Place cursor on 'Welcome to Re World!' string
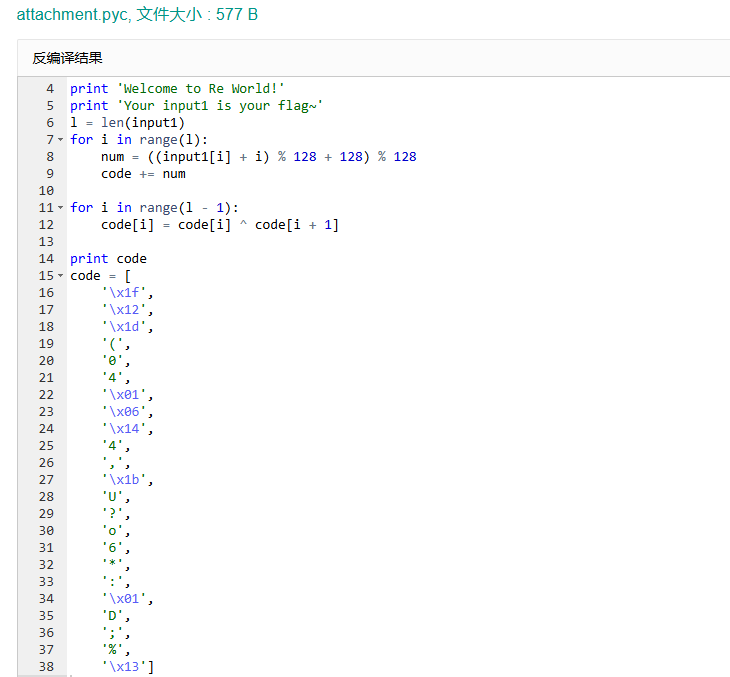The image size is (730, 677). tap(201, 88)
